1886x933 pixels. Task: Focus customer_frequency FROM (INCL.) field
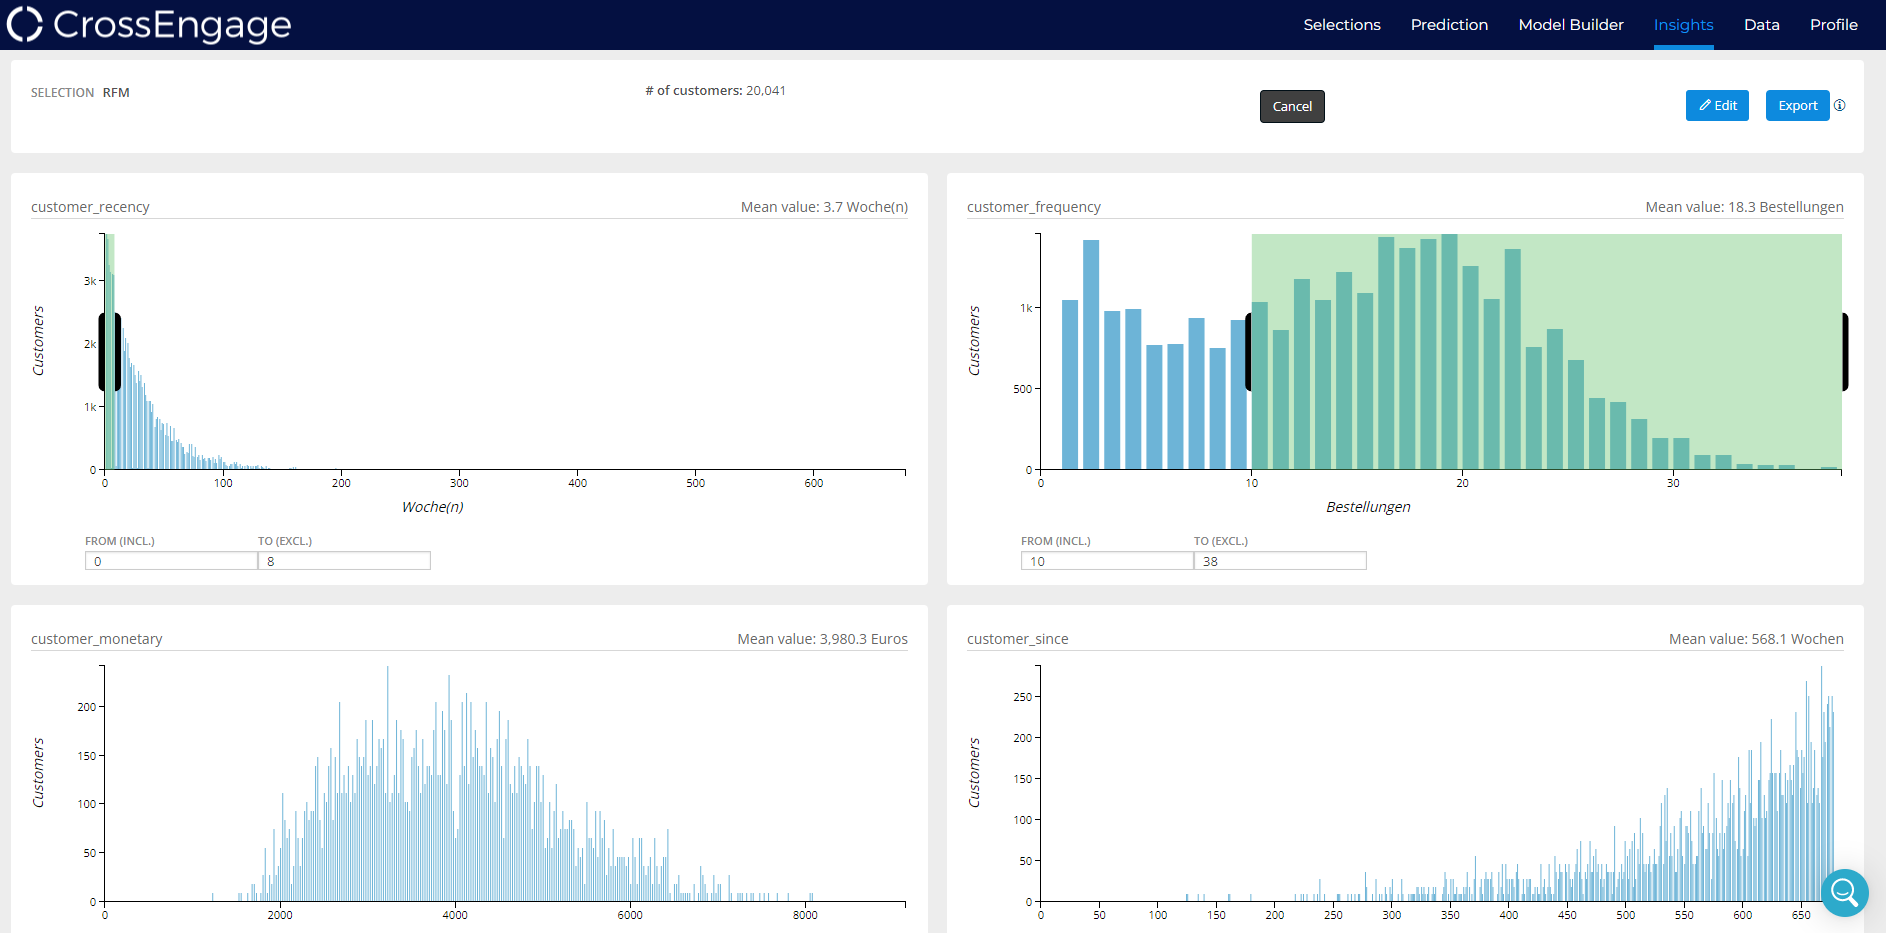[x=1107, y=561]
